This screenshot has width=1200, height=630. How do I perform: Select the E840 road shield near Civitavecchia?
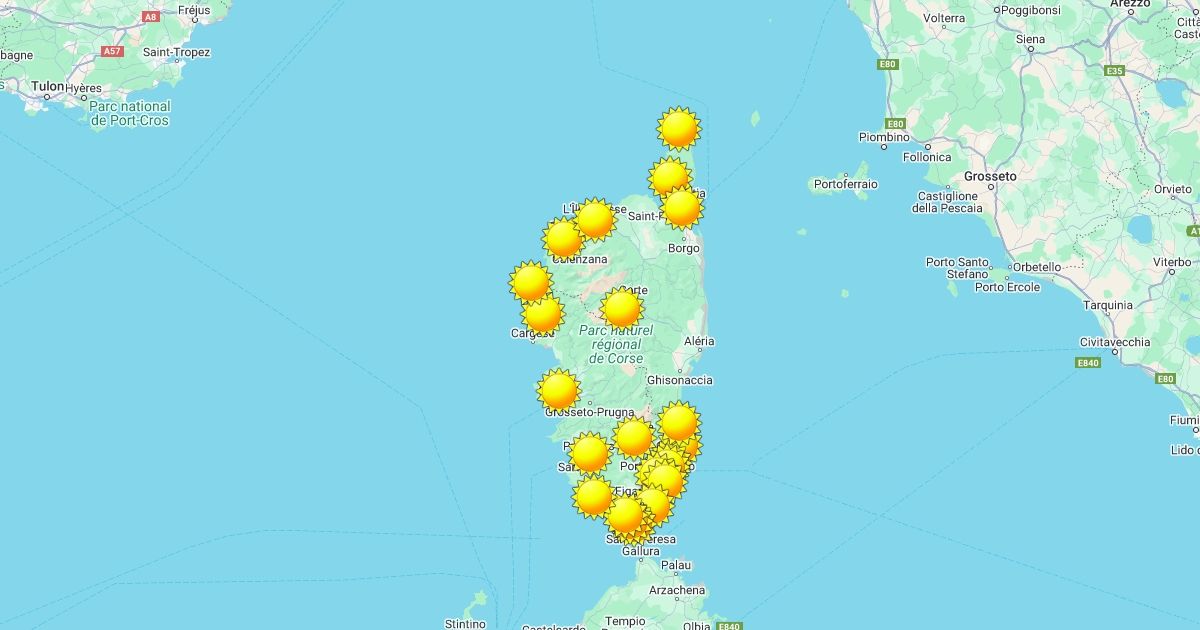tap(1088, 362)
